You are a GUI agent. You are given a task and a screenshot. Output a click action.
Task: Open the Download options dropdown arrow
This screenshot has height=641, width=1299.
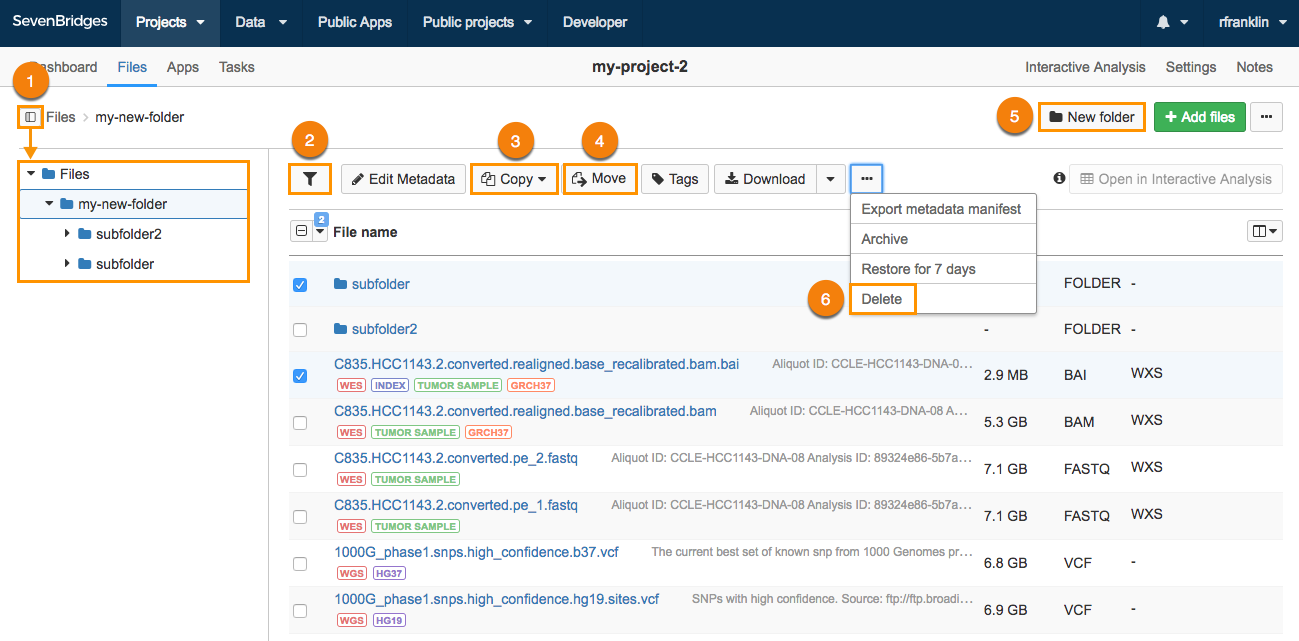click(830, 179)
